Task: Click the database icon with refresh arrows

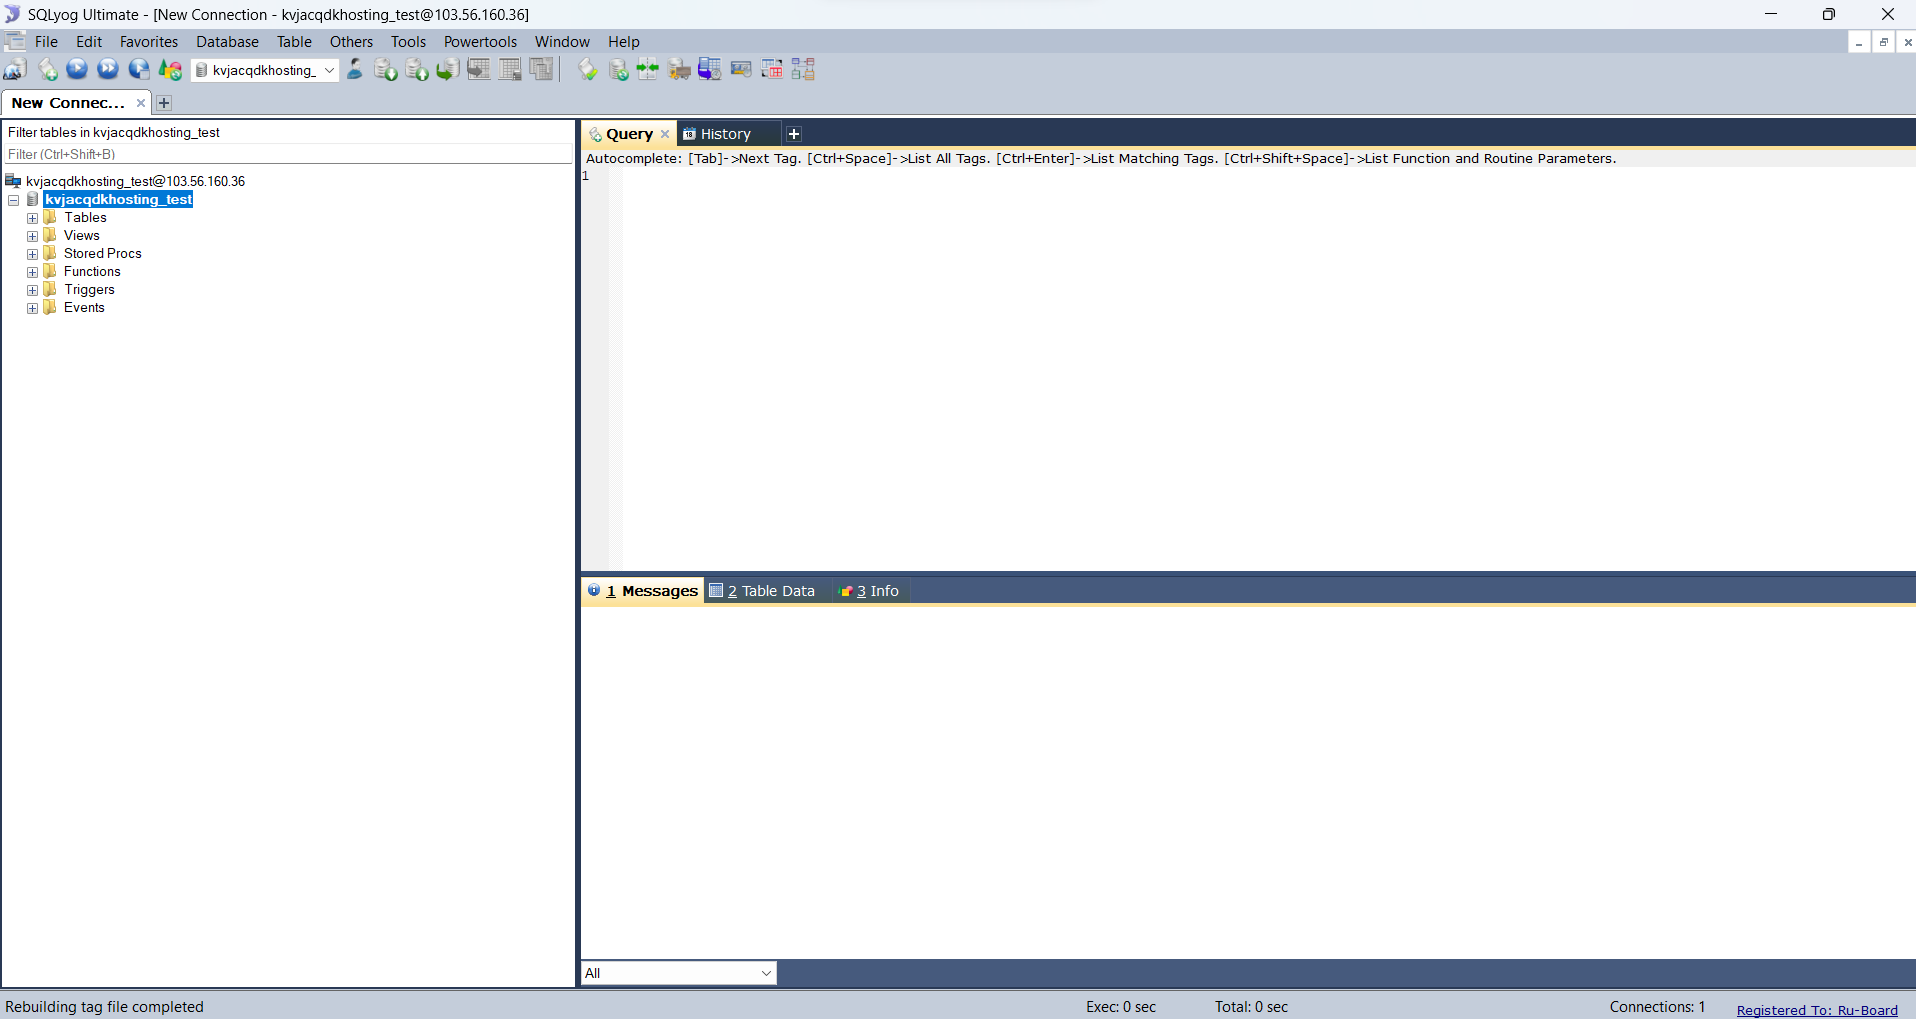Action: pyautogui.click(x=619, y=70)
